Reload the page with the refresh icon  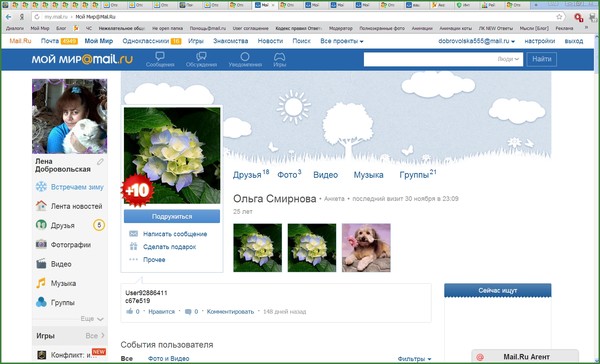[37, 17]
